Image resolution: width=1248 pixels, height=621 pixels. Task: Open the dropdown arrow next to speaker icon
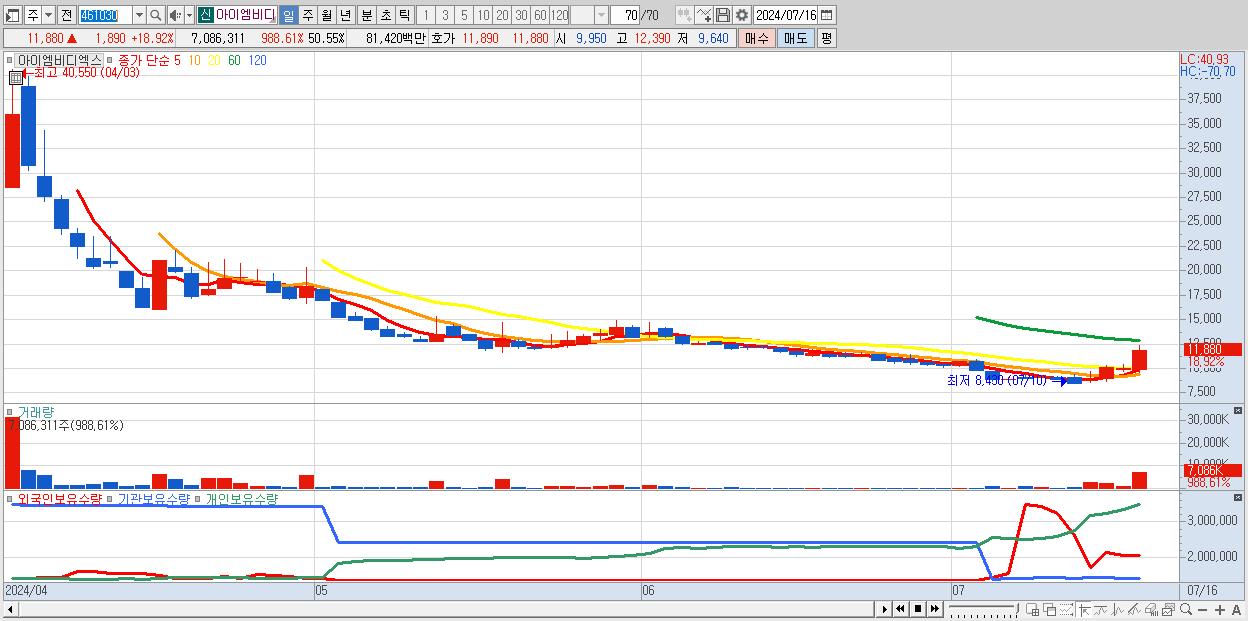[189, 15]
